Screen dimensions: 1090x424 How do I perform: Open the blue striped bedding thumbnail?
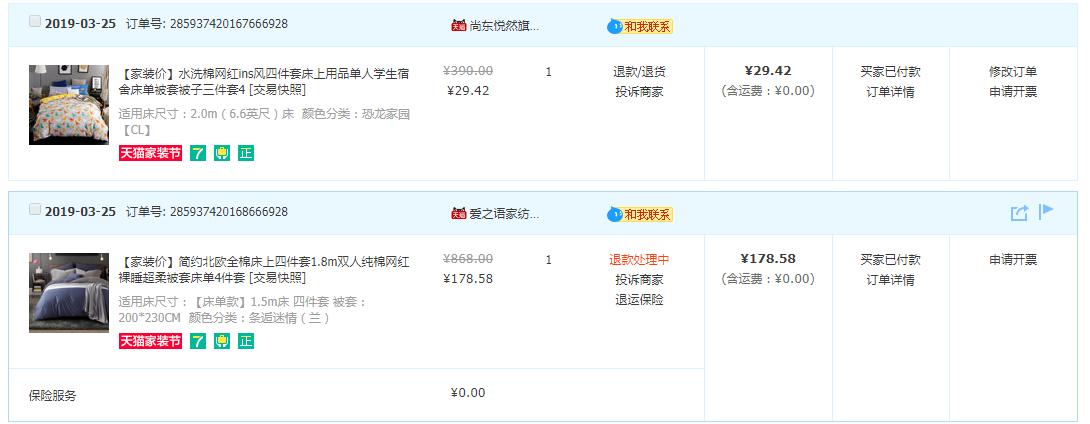coord(69,293)
